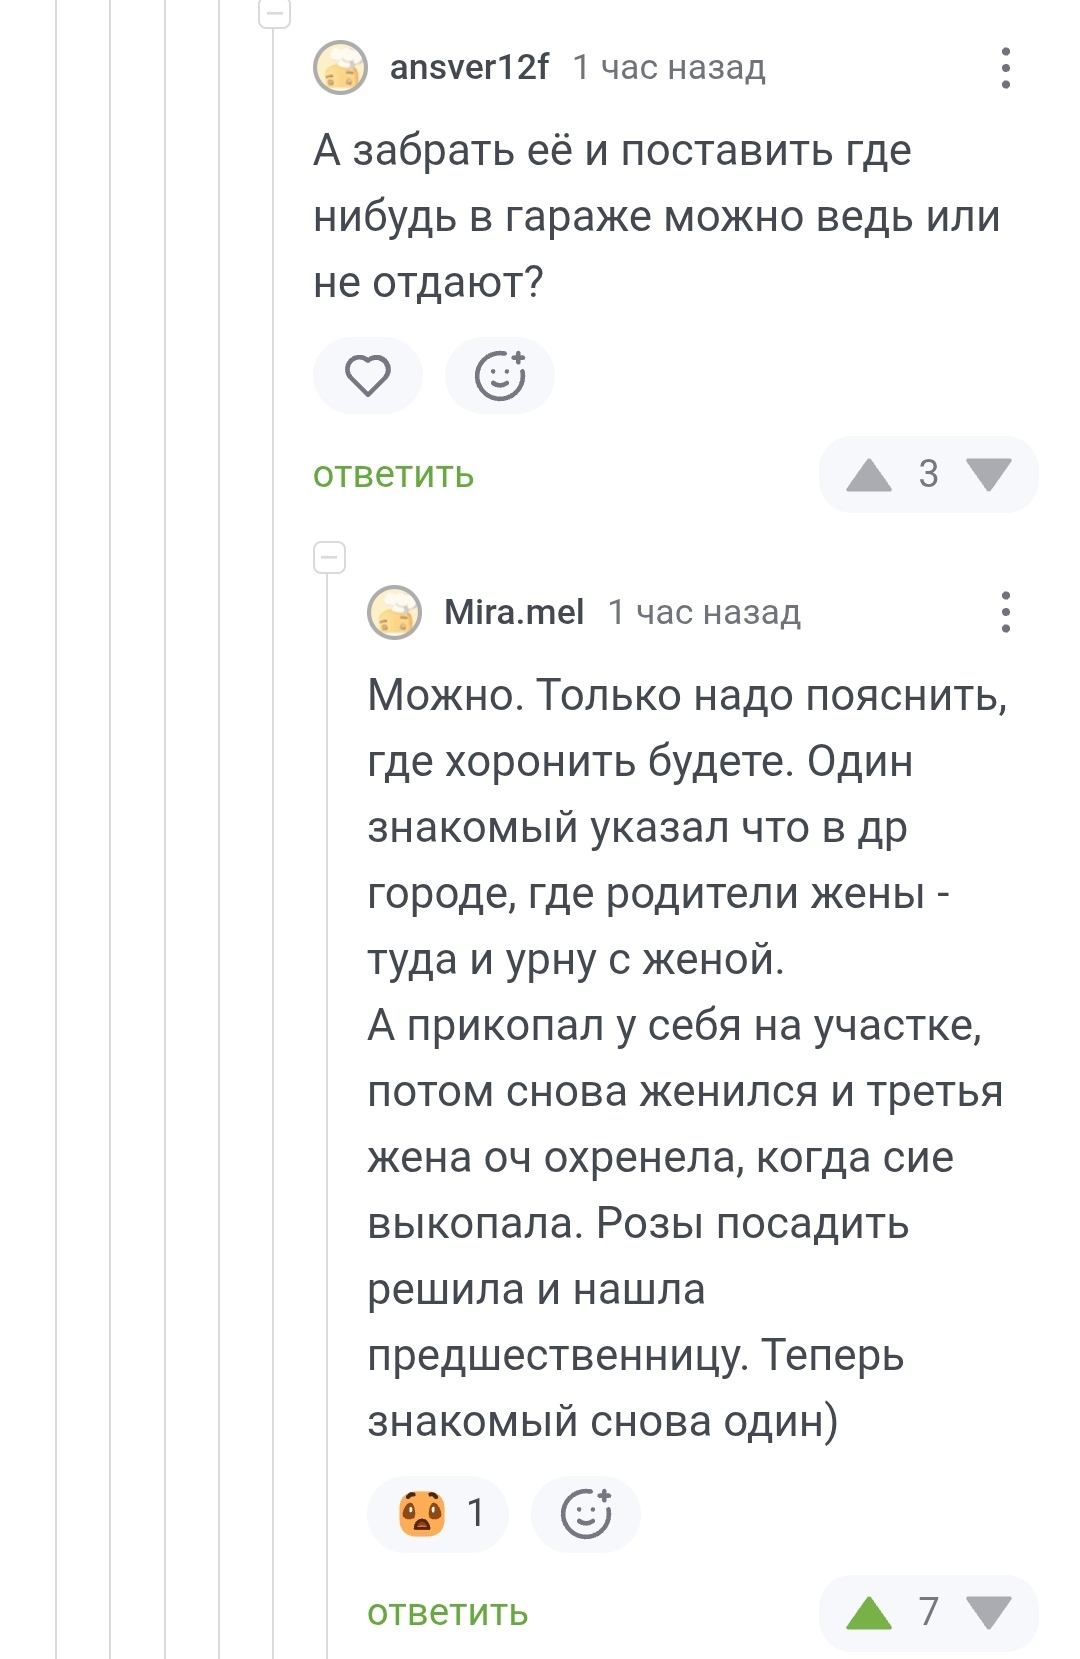Click ansver12f avatar picture

[x=341, y=68]
